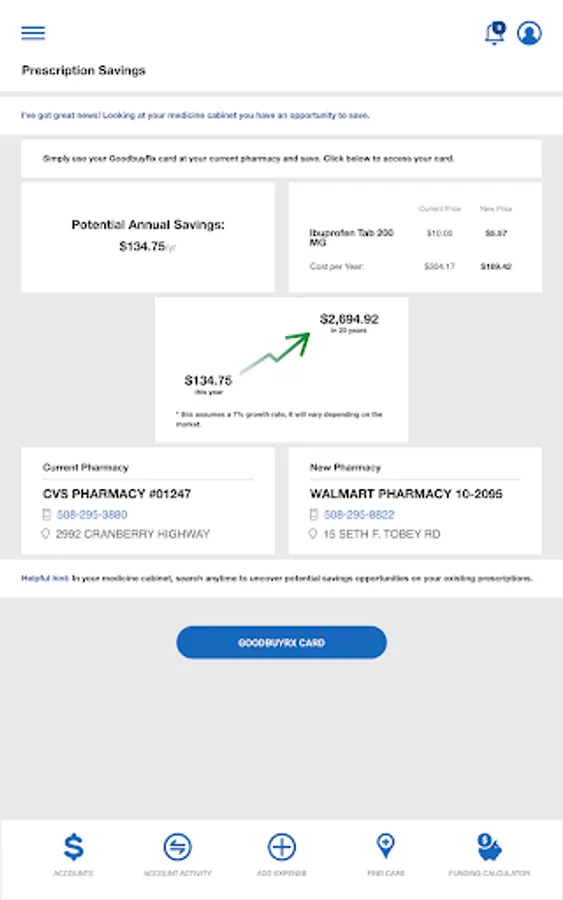Click the Accounts tab label
Image resolution: width=563 pixels, height=900 pixels.
pos(73,873)
